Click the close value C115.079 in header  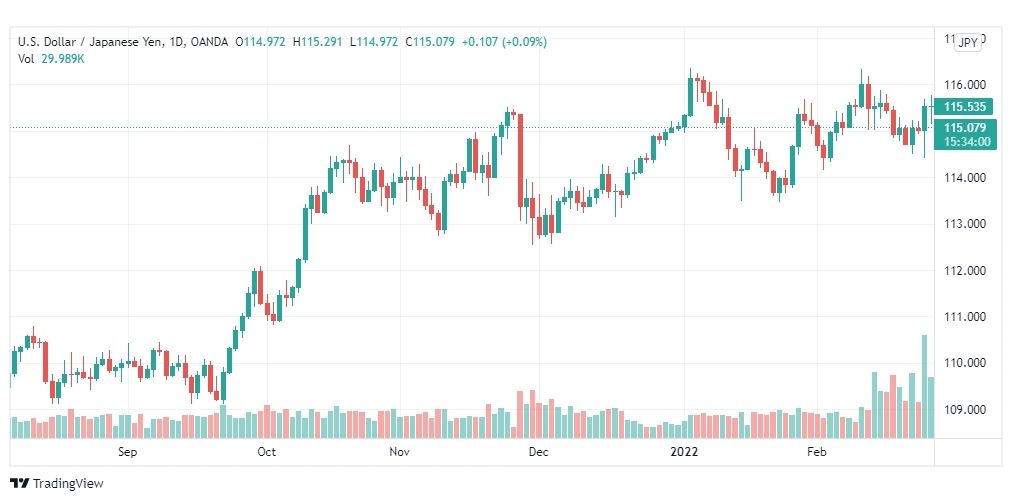(430, 42)
